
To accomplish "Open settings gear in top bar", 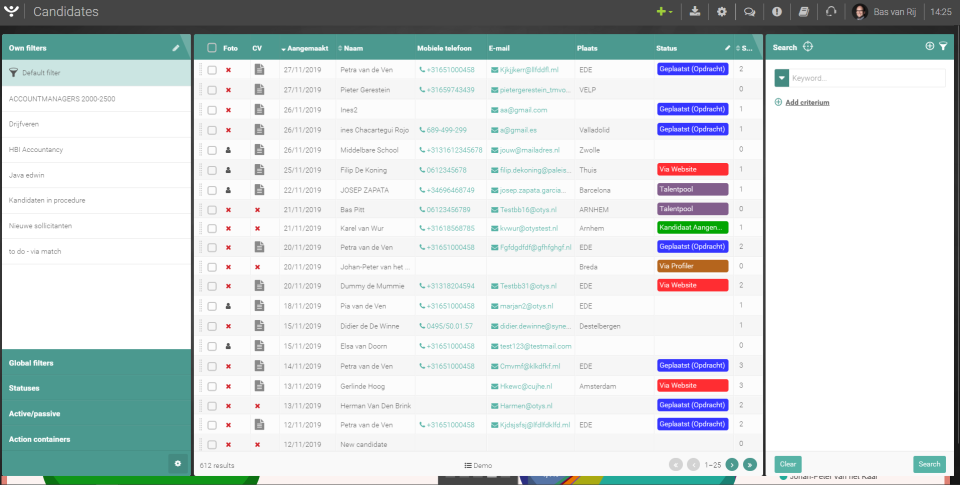I will pos(722,12).
